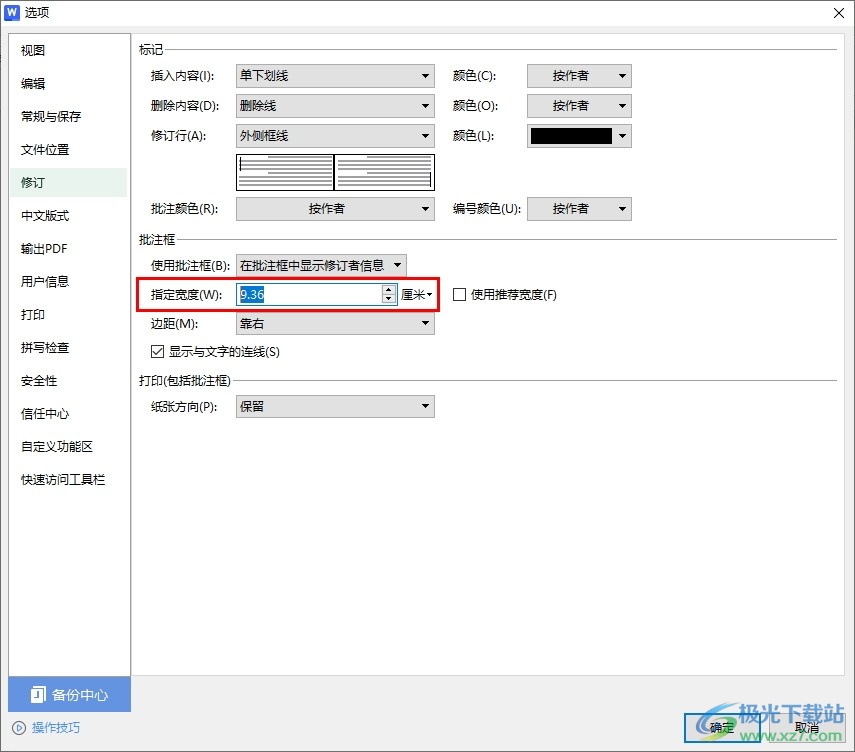This screenshot has height=752, width=855.
Task: Select the 修订 category
Action: [x=68, y=182]
